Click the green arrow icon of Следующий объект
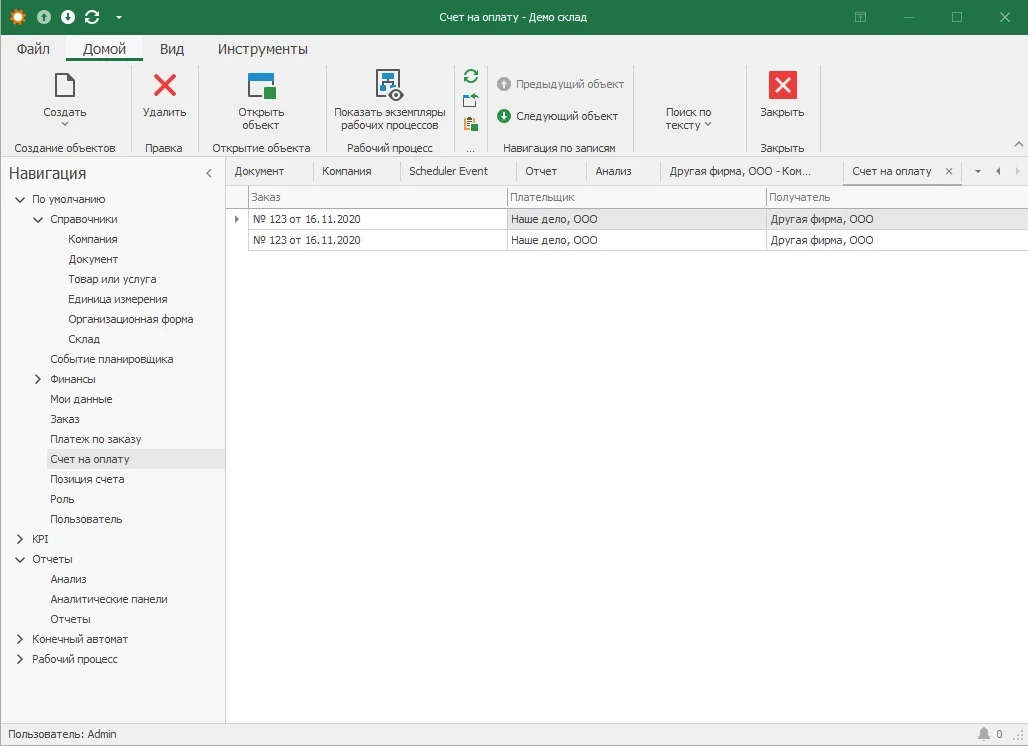The width and height of the screenshot is (1028, 746). point(504,116)
